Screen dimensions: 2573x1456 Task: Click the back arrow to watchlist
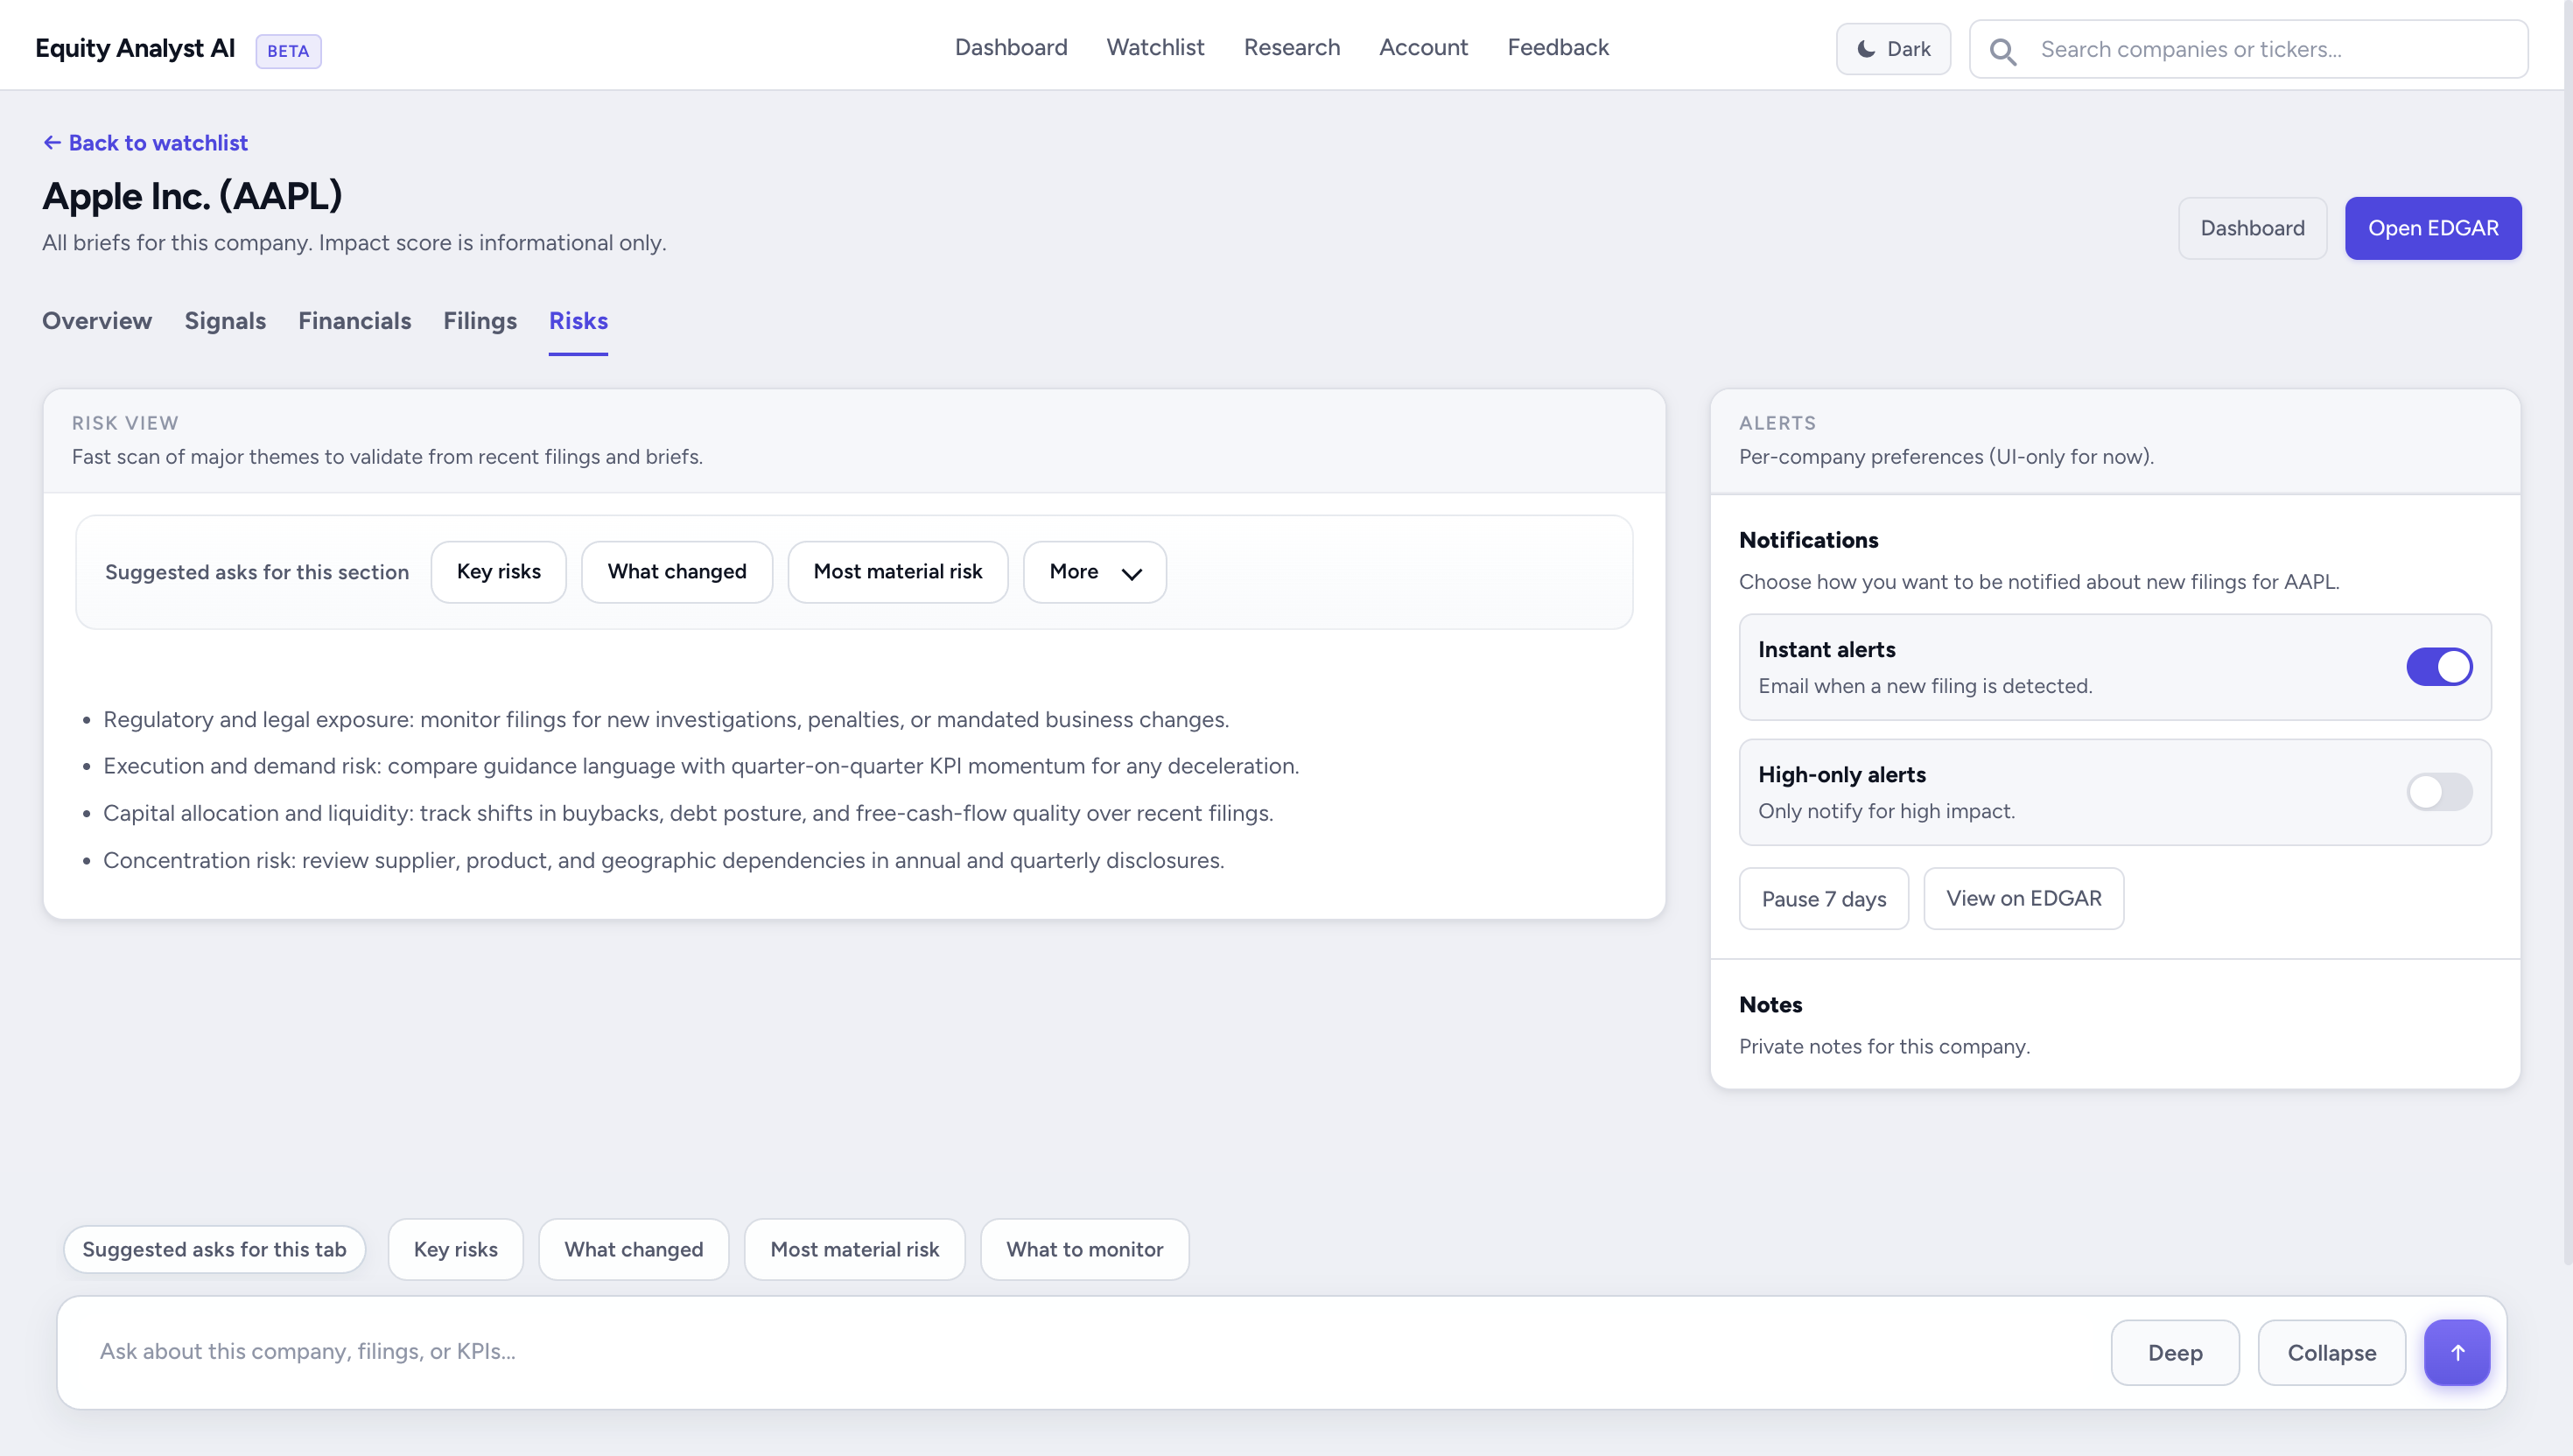(52, 143)
